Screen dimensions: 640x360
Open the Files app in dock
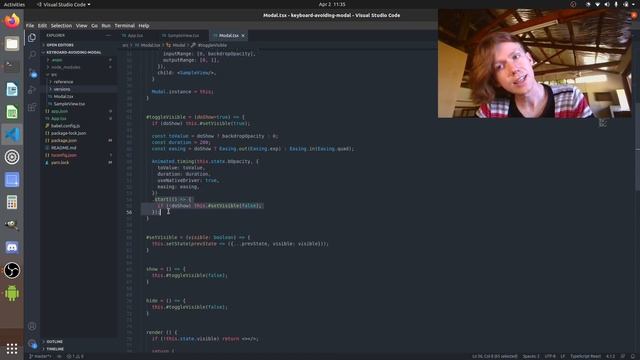[12, 43]
